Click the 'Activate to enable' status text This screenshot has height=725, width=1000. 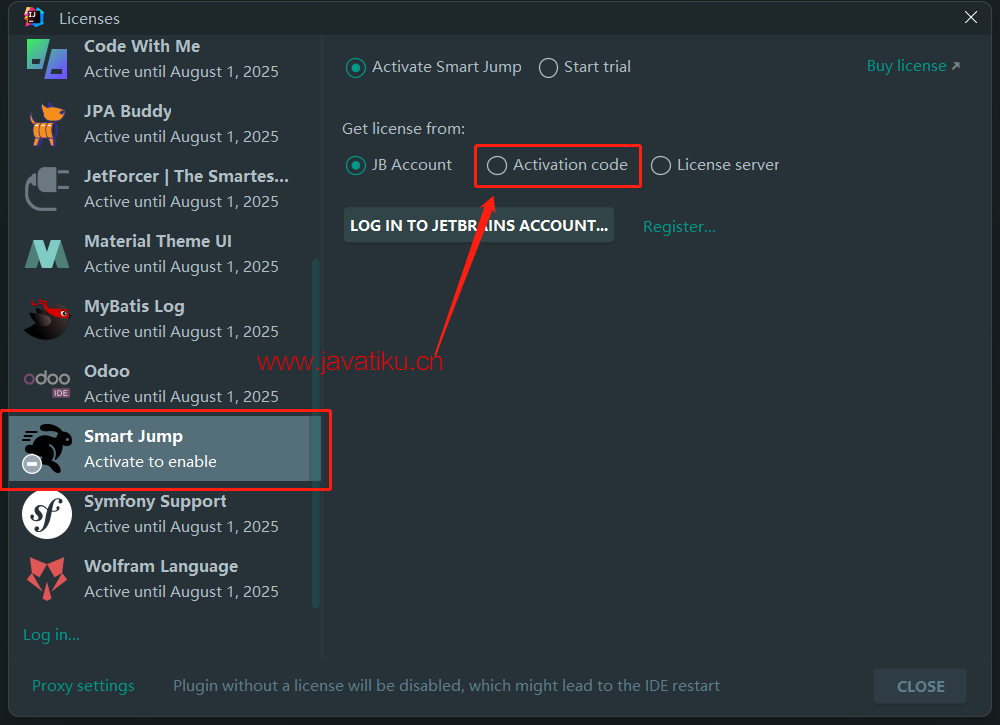[x=151, y=462]
